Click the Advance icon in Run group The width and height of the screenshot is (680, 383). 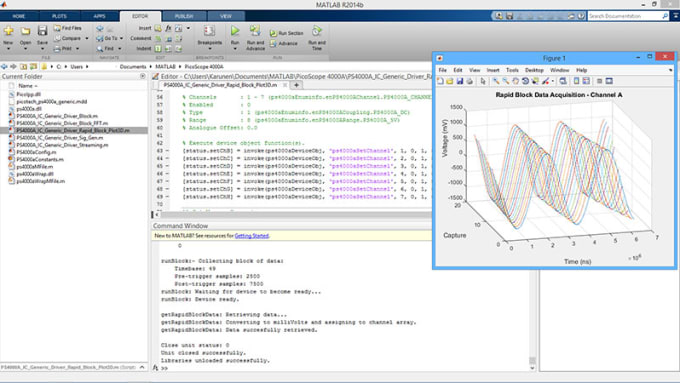click(x=273, y=43)
